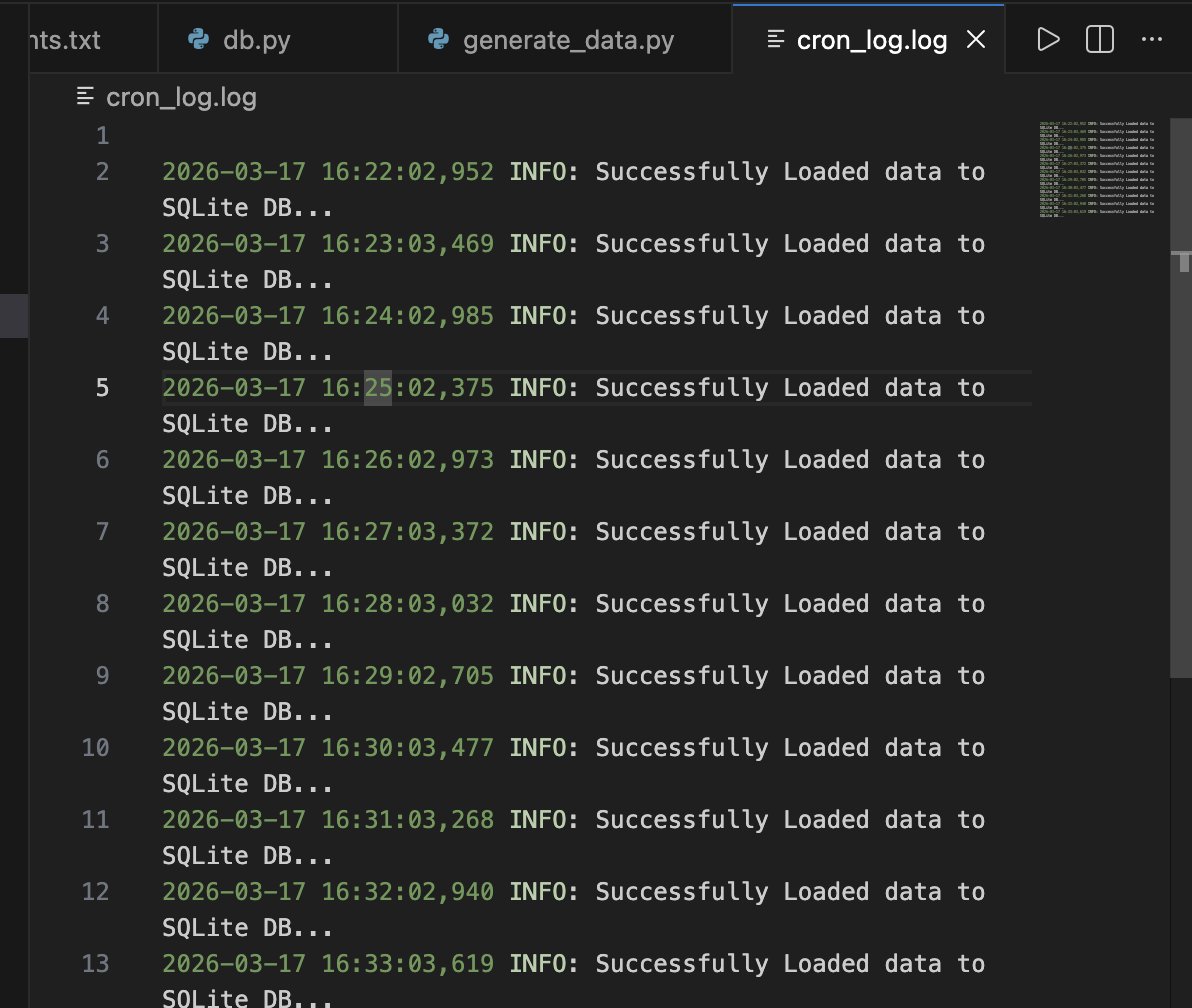Screen dimensions: 1192x1008
Task: Click the SQLite DB... text under line 9
Action: pyautogui.click(x=248, y=712)
